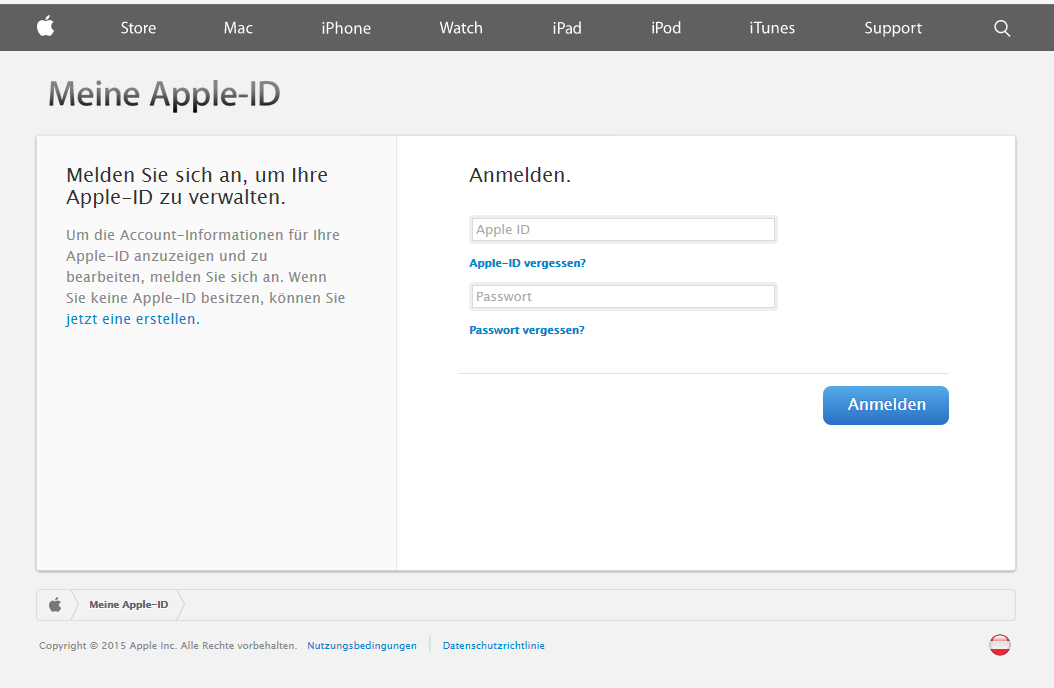
Task: Click the Apple logo in the breadcrumb bar
Action: 55,605
